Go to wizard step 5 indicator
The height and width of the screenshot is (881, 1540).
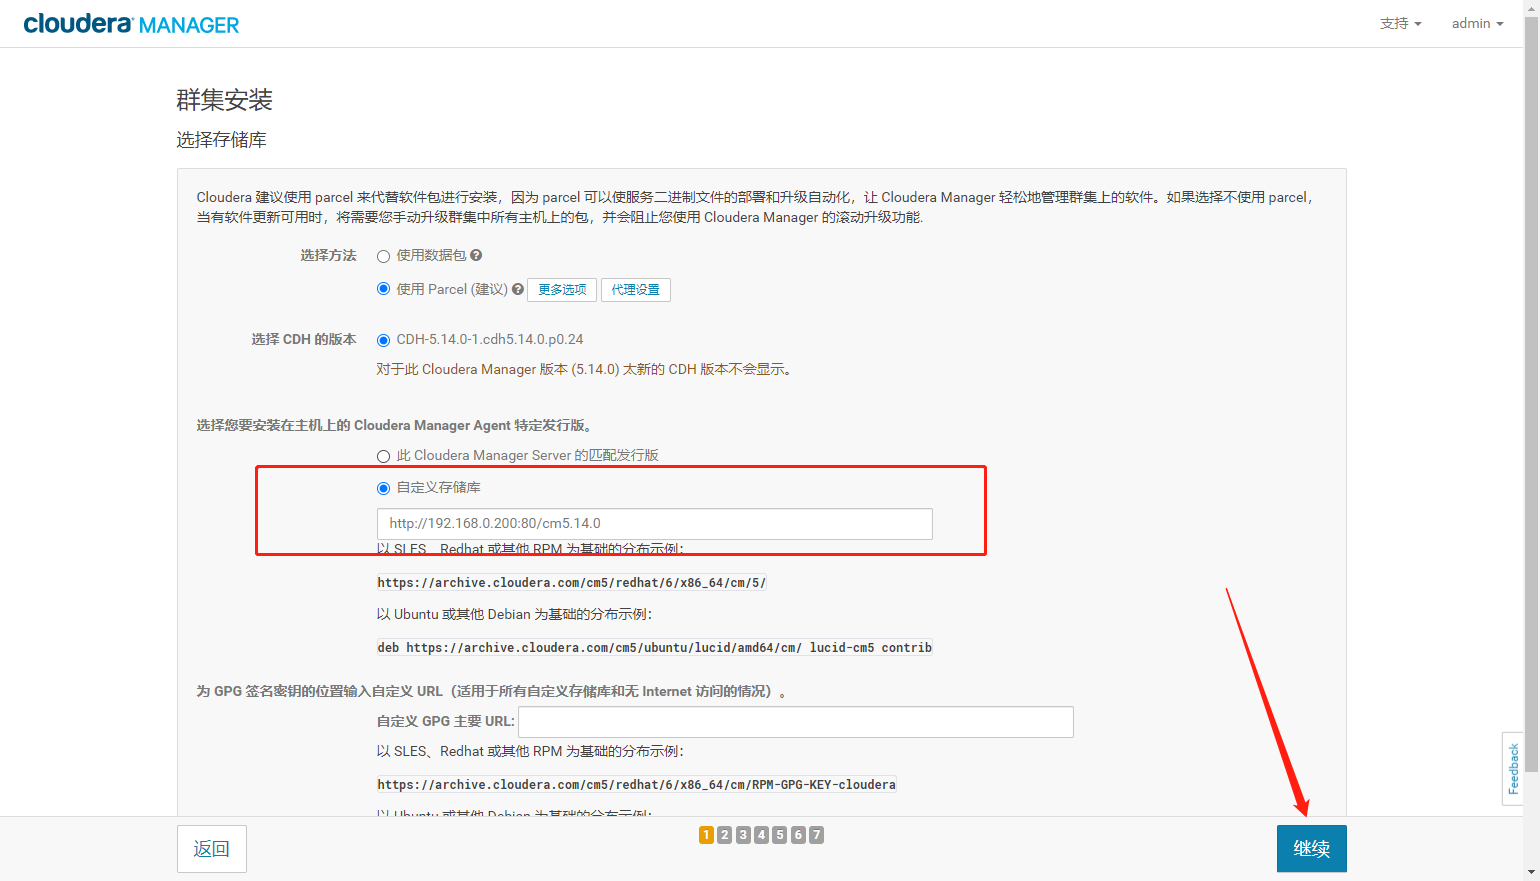point(780,835)
